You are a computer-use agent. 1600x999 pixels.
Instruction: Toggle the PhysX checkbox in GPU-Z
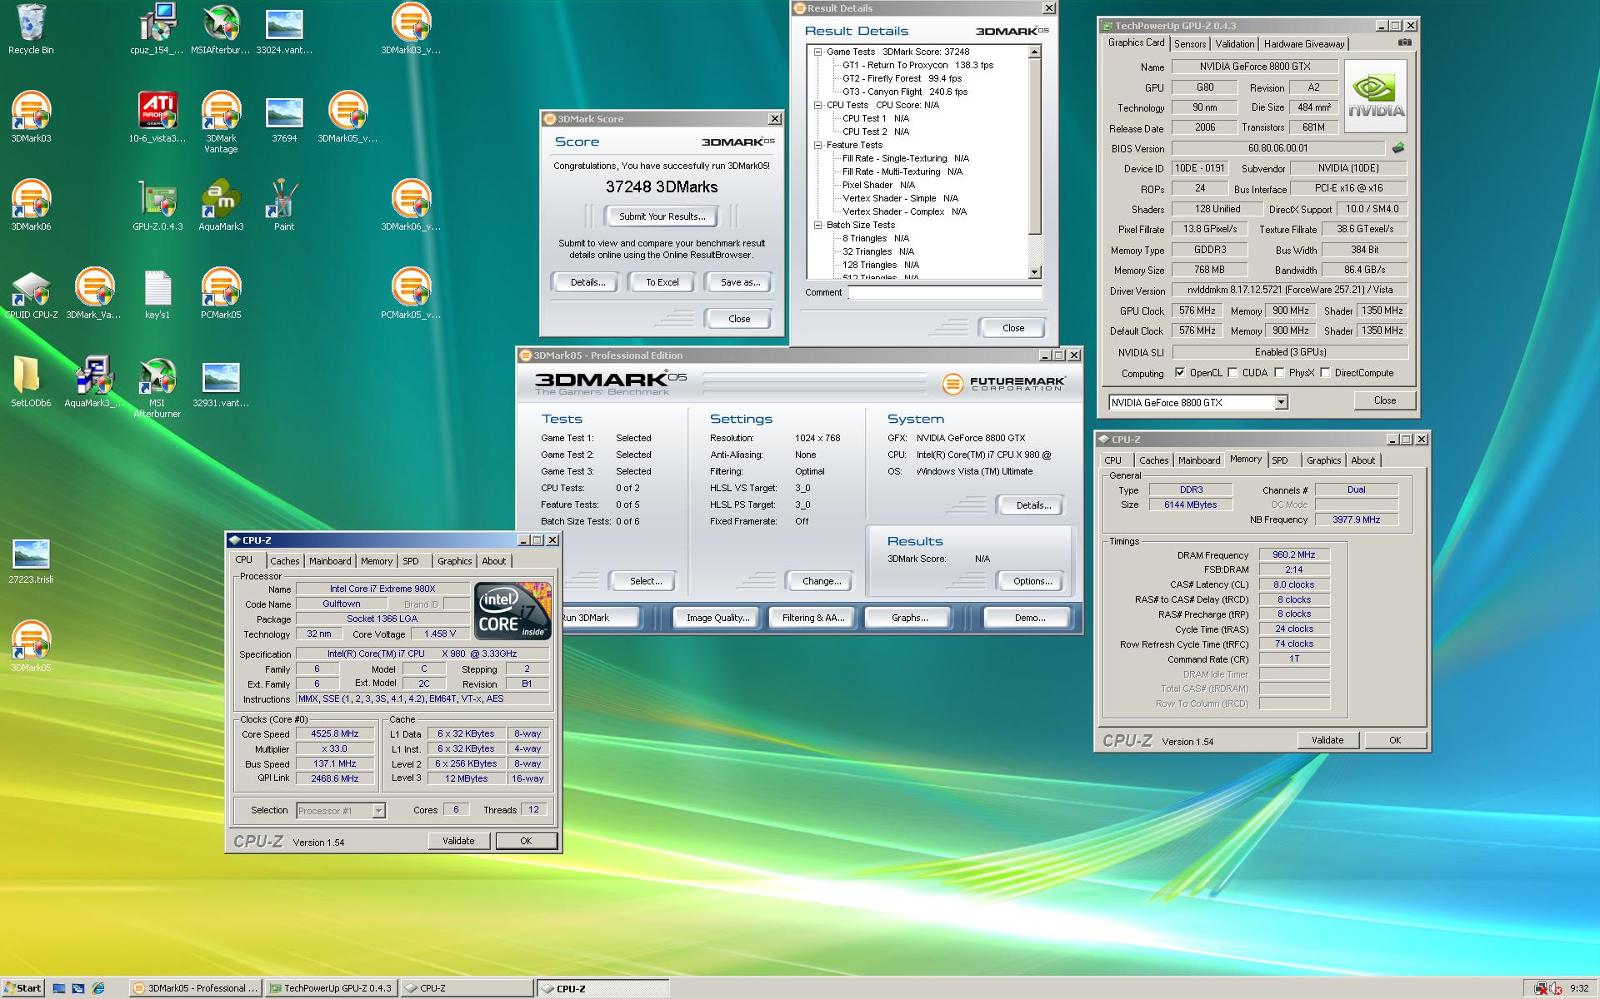pos(1279,373)
